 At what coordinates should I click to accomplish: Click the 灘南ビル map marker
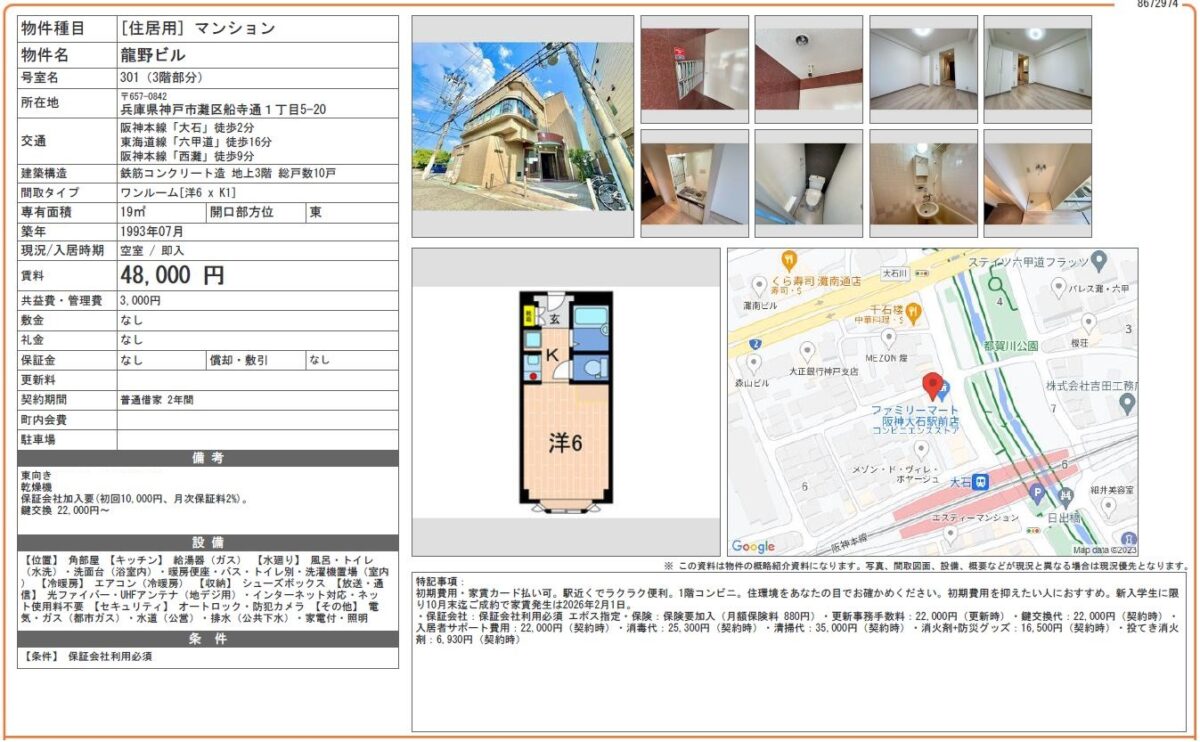[759, 284]
